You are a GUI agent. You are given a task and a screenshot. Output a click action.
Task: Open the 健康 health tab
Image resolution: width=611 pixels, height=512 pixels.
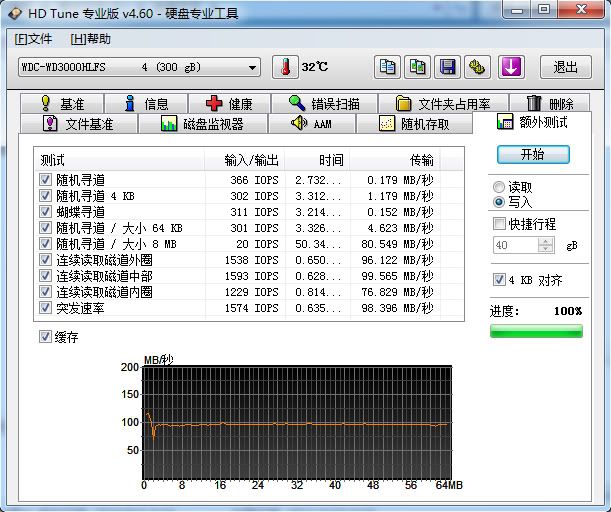[x=229, y=103]
